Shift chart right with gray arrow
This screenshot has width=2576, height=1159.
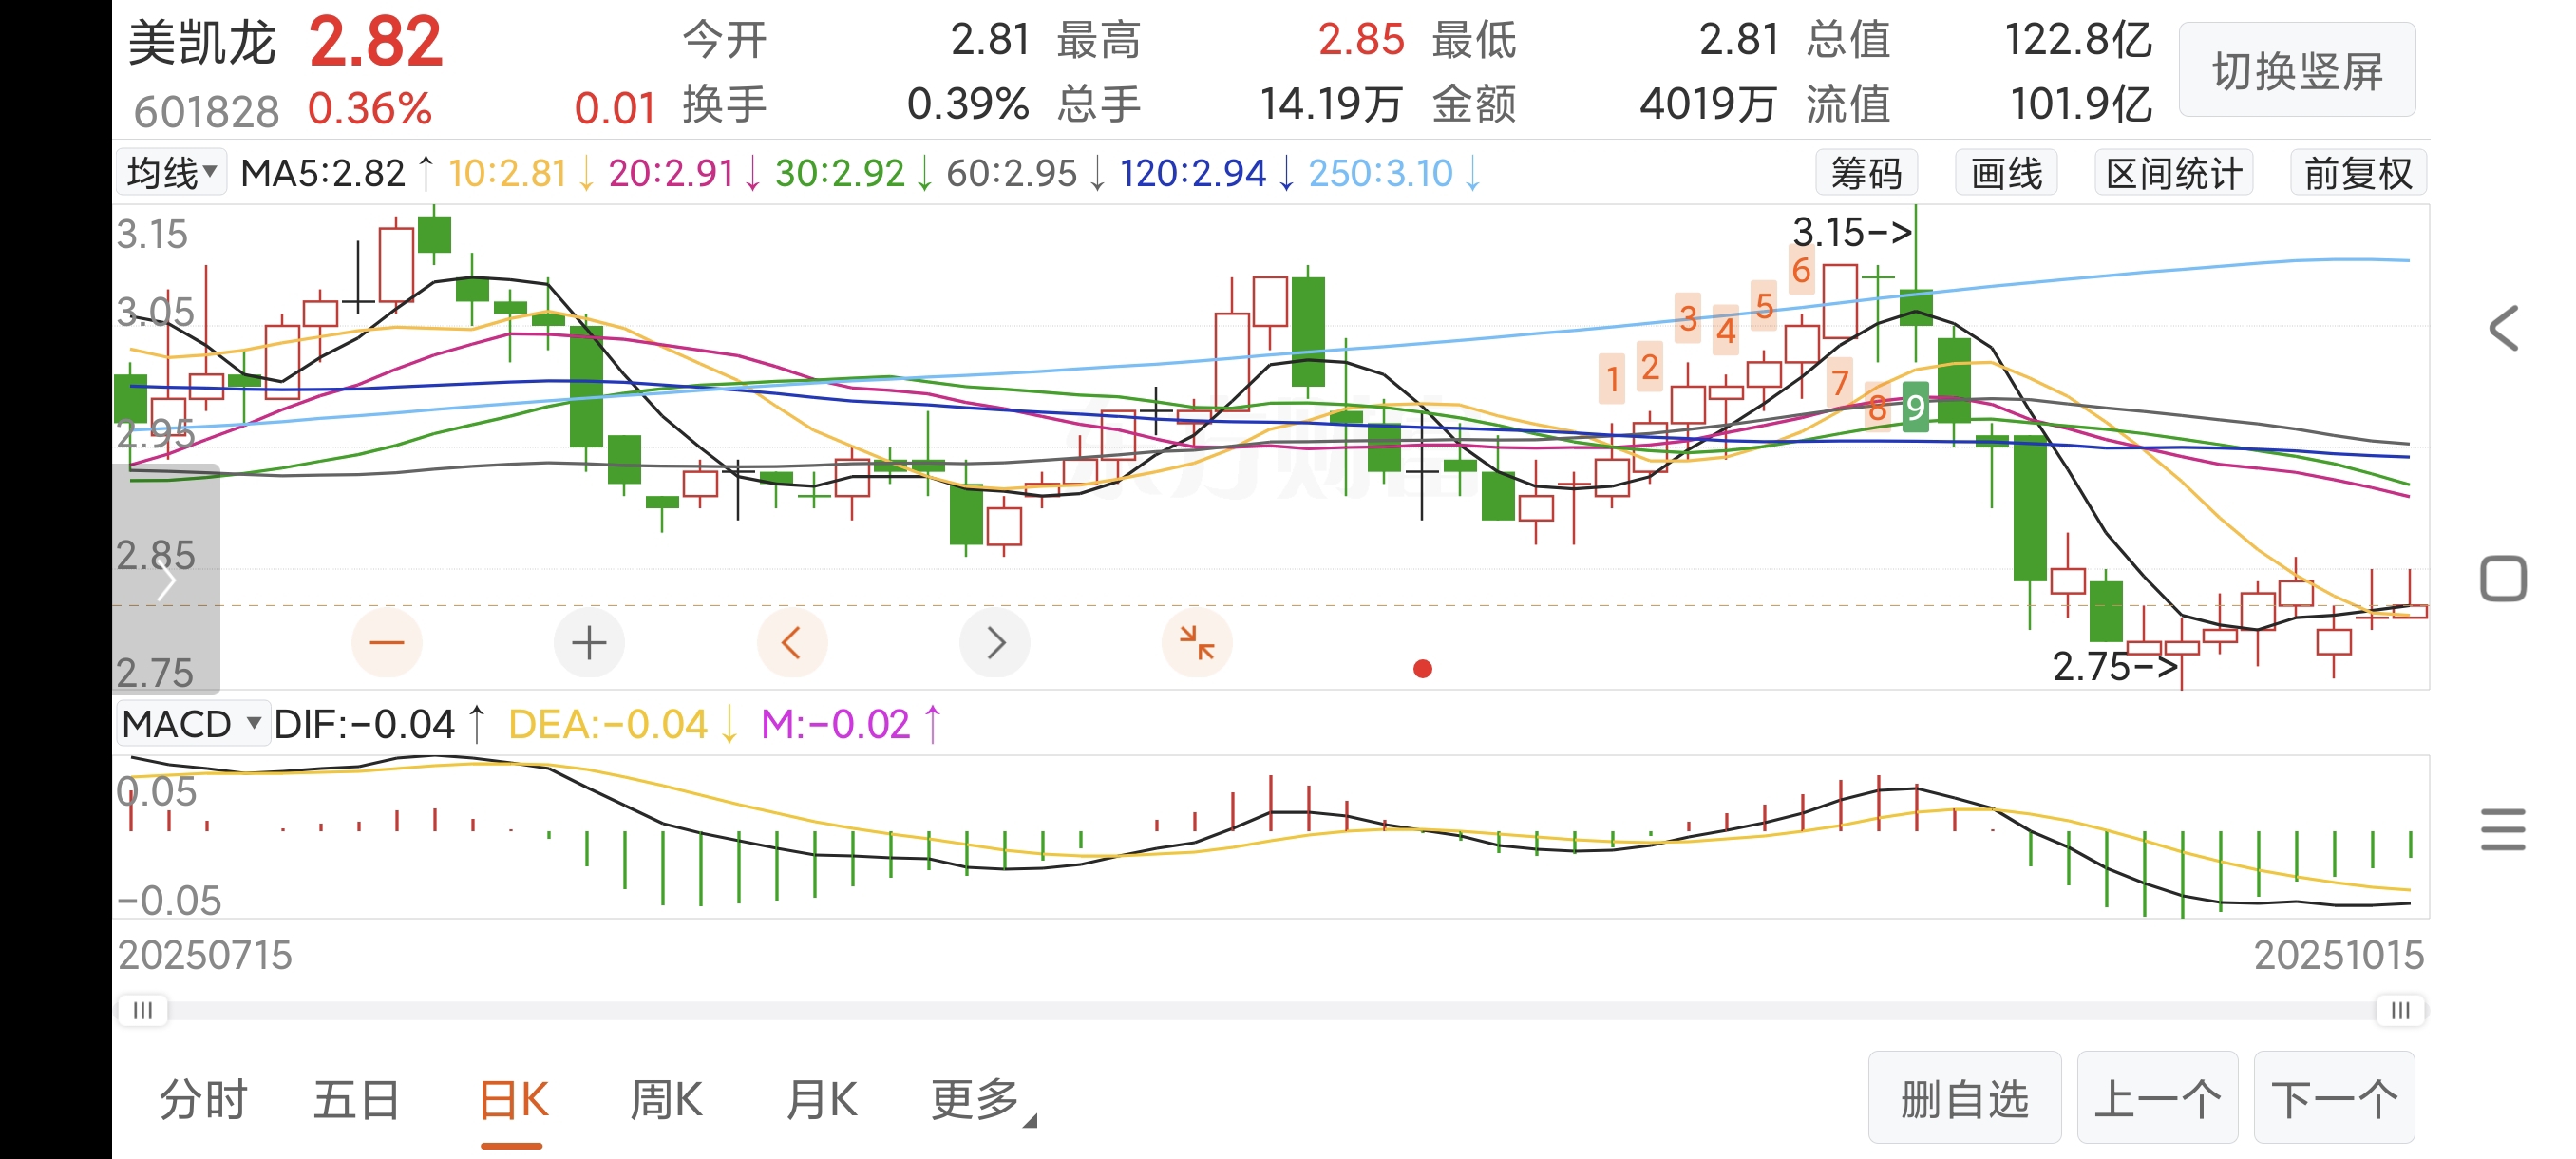pyautogui.click(x=994, y=642)
